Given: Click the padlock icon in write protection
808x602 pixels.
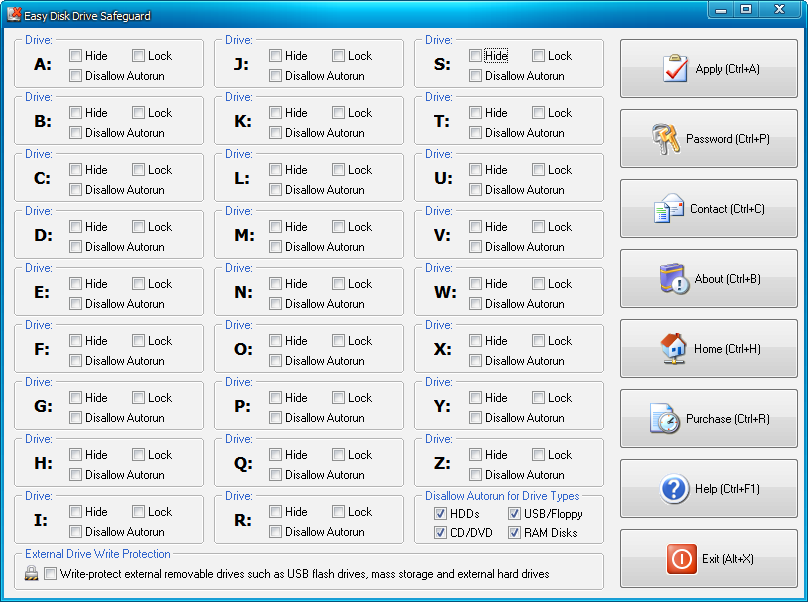Looking at the screenshot, I should pos(32,574).
